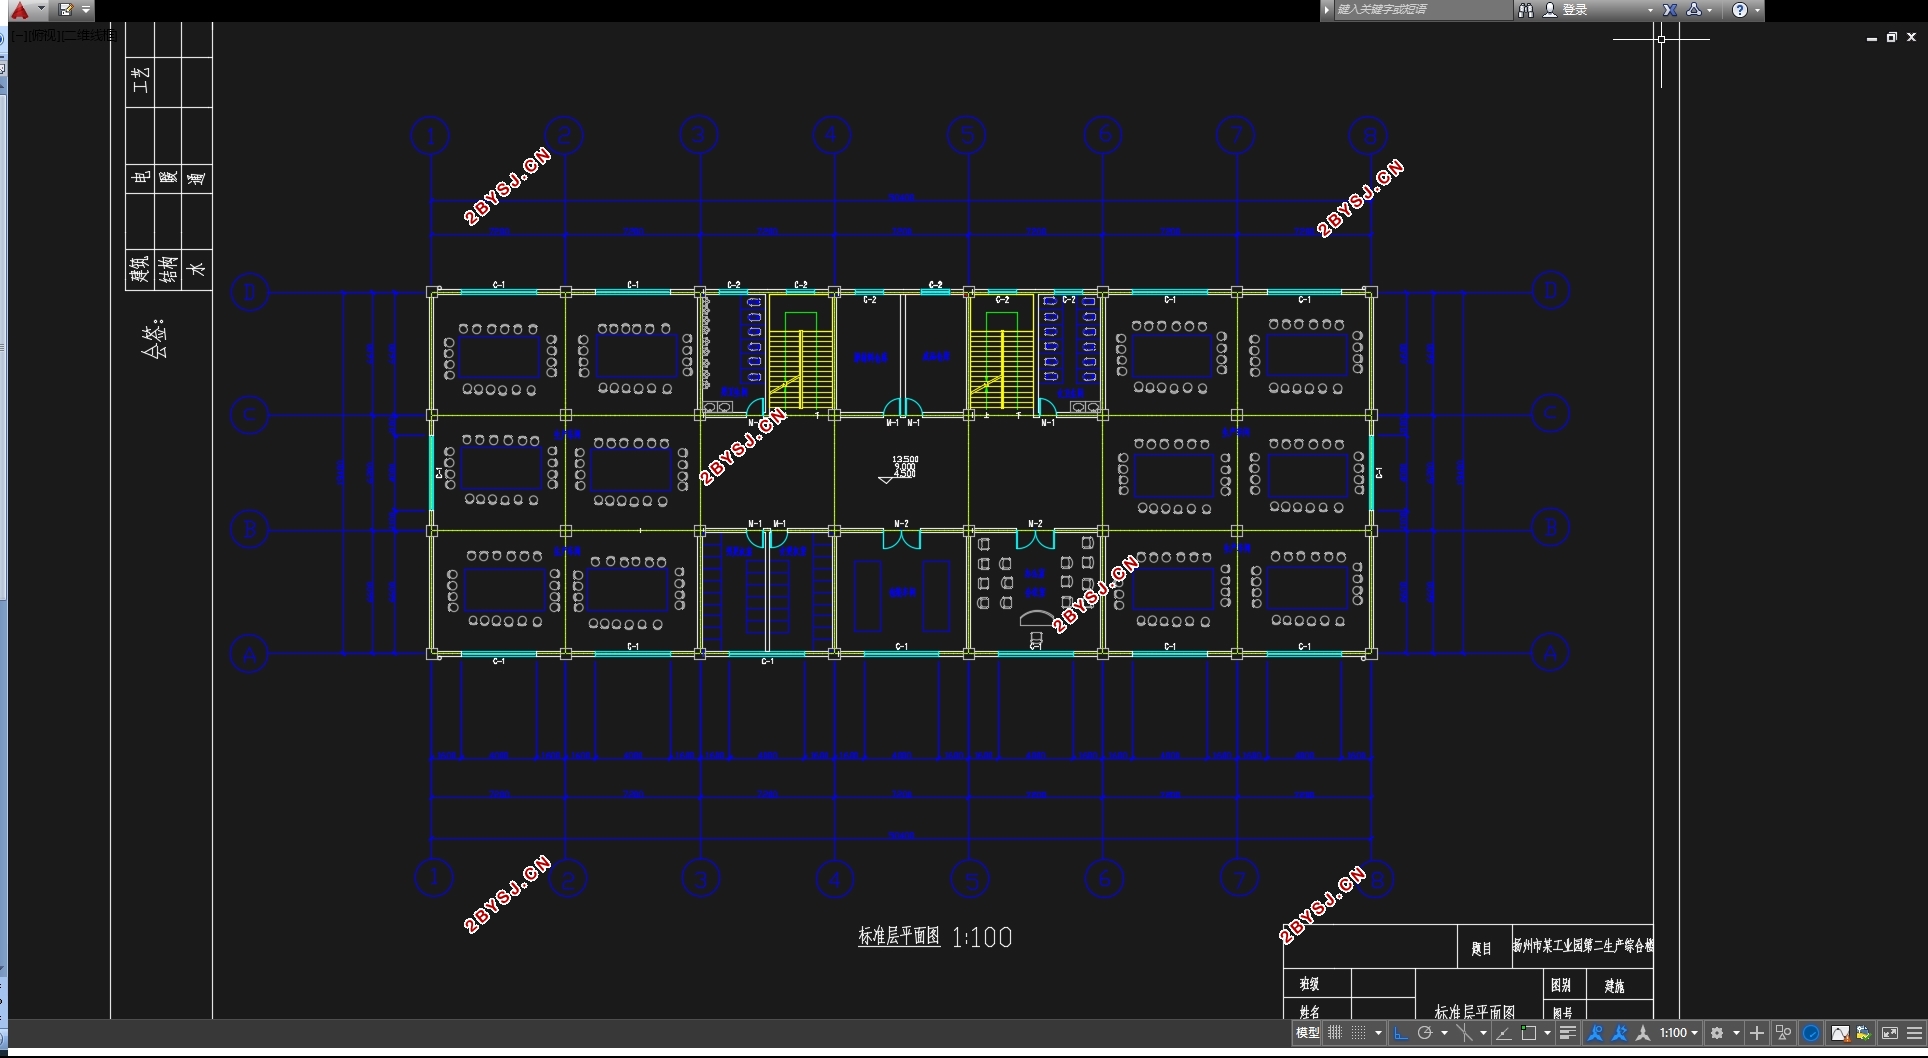Viewport: 1928px width, 1058px height.
Task: Open the Help question mark icon
Action: click(1740, 10)
